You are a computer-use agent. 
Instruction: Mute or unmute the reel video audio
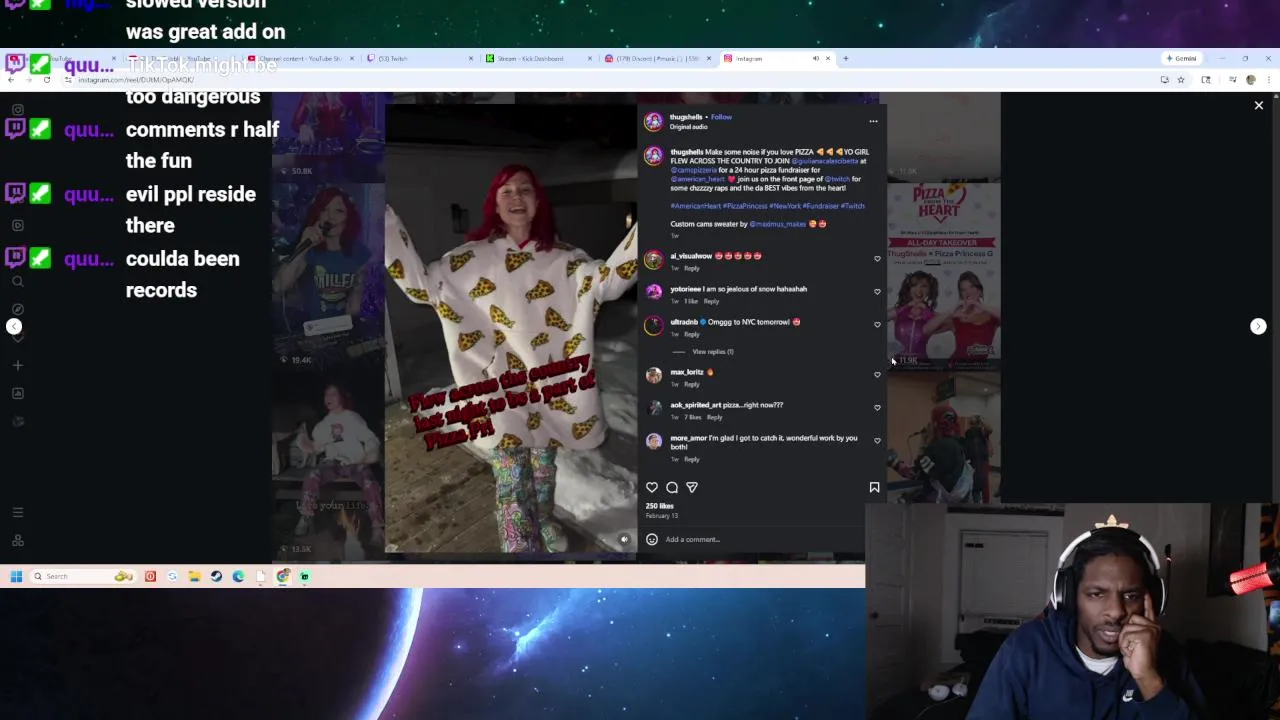click(x=624, y=540)
